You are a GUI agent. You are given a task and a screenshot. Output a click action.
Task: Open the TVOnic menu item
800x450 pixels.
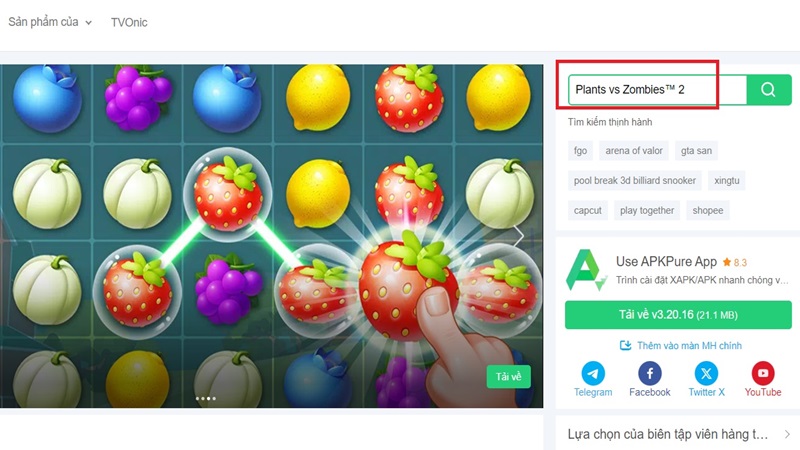click(129, 22)
